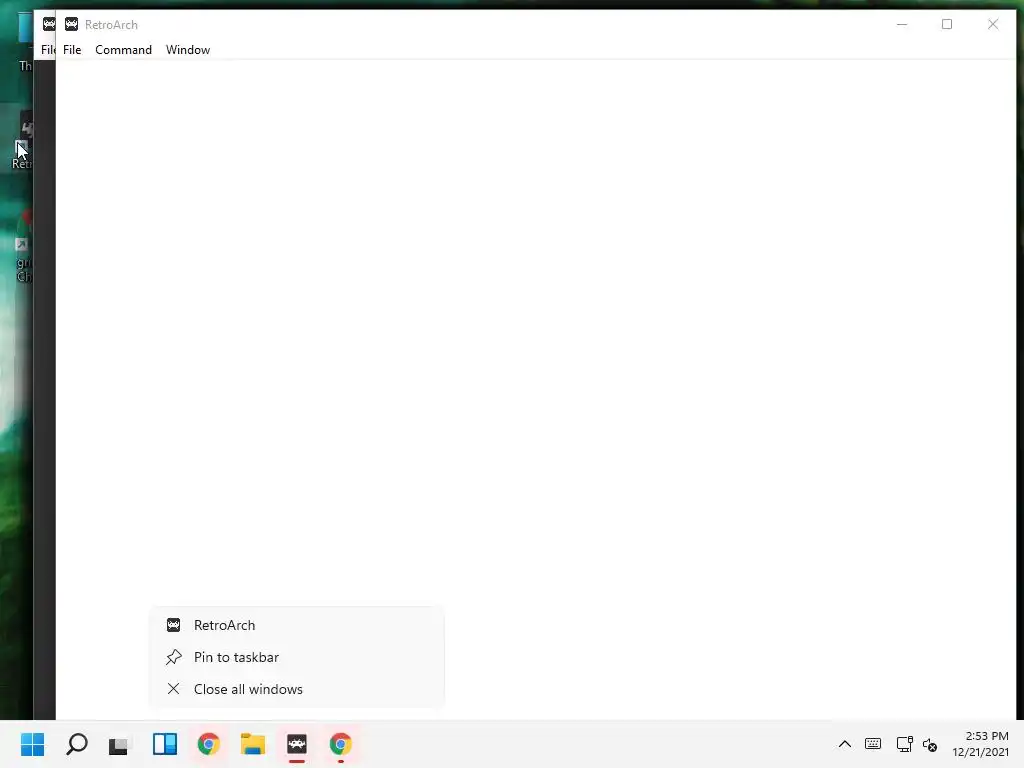
Task: Show hidden system tray icons
Action: (x=844, y=744)
